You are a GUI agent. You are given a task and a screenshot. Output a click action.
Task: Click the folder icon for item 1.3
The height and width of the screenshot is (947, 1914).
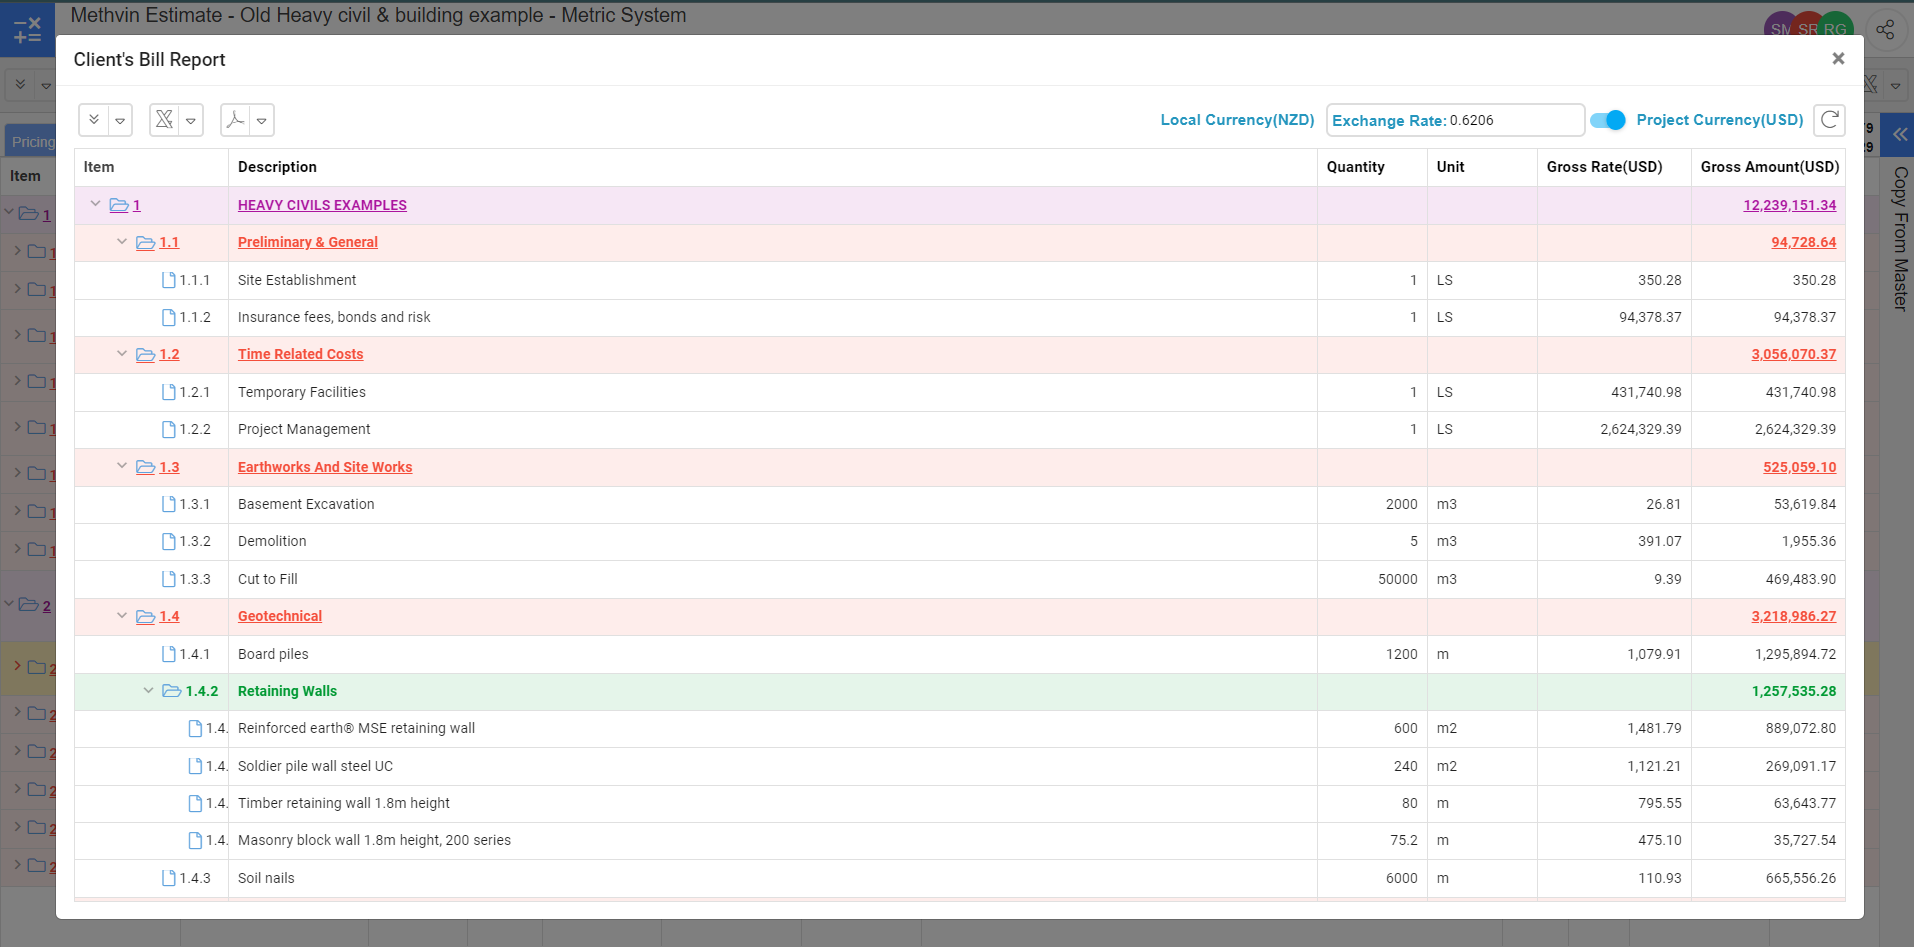[146, 467]
